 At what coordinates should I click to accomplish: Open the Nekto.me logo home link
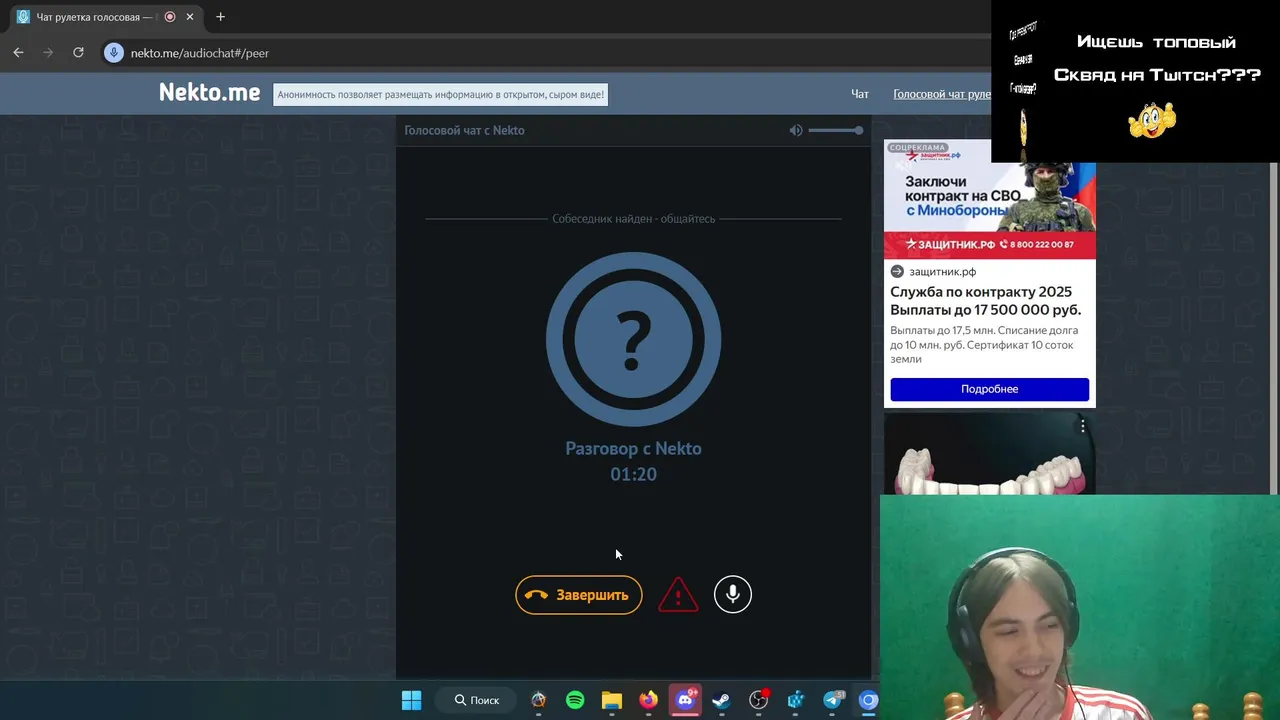[209, 93]
